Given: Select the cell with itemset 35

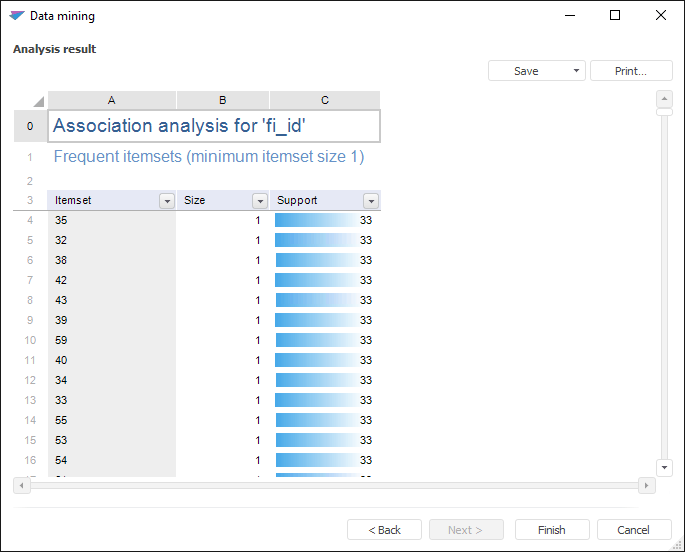Looking at the screenshot, I should point(111,220).
